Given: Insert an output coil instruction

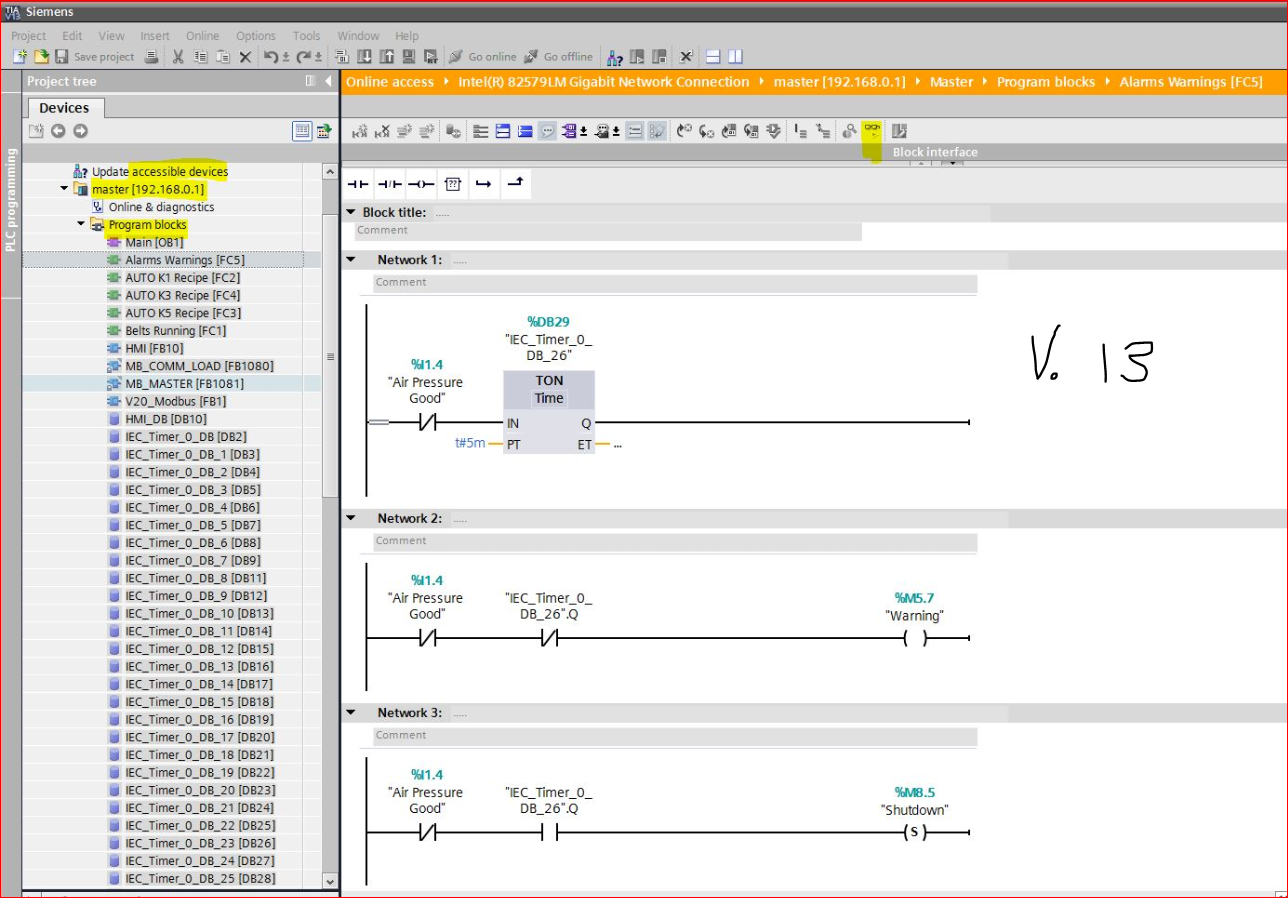Looking at the screenshot, I should pos(421,185).
